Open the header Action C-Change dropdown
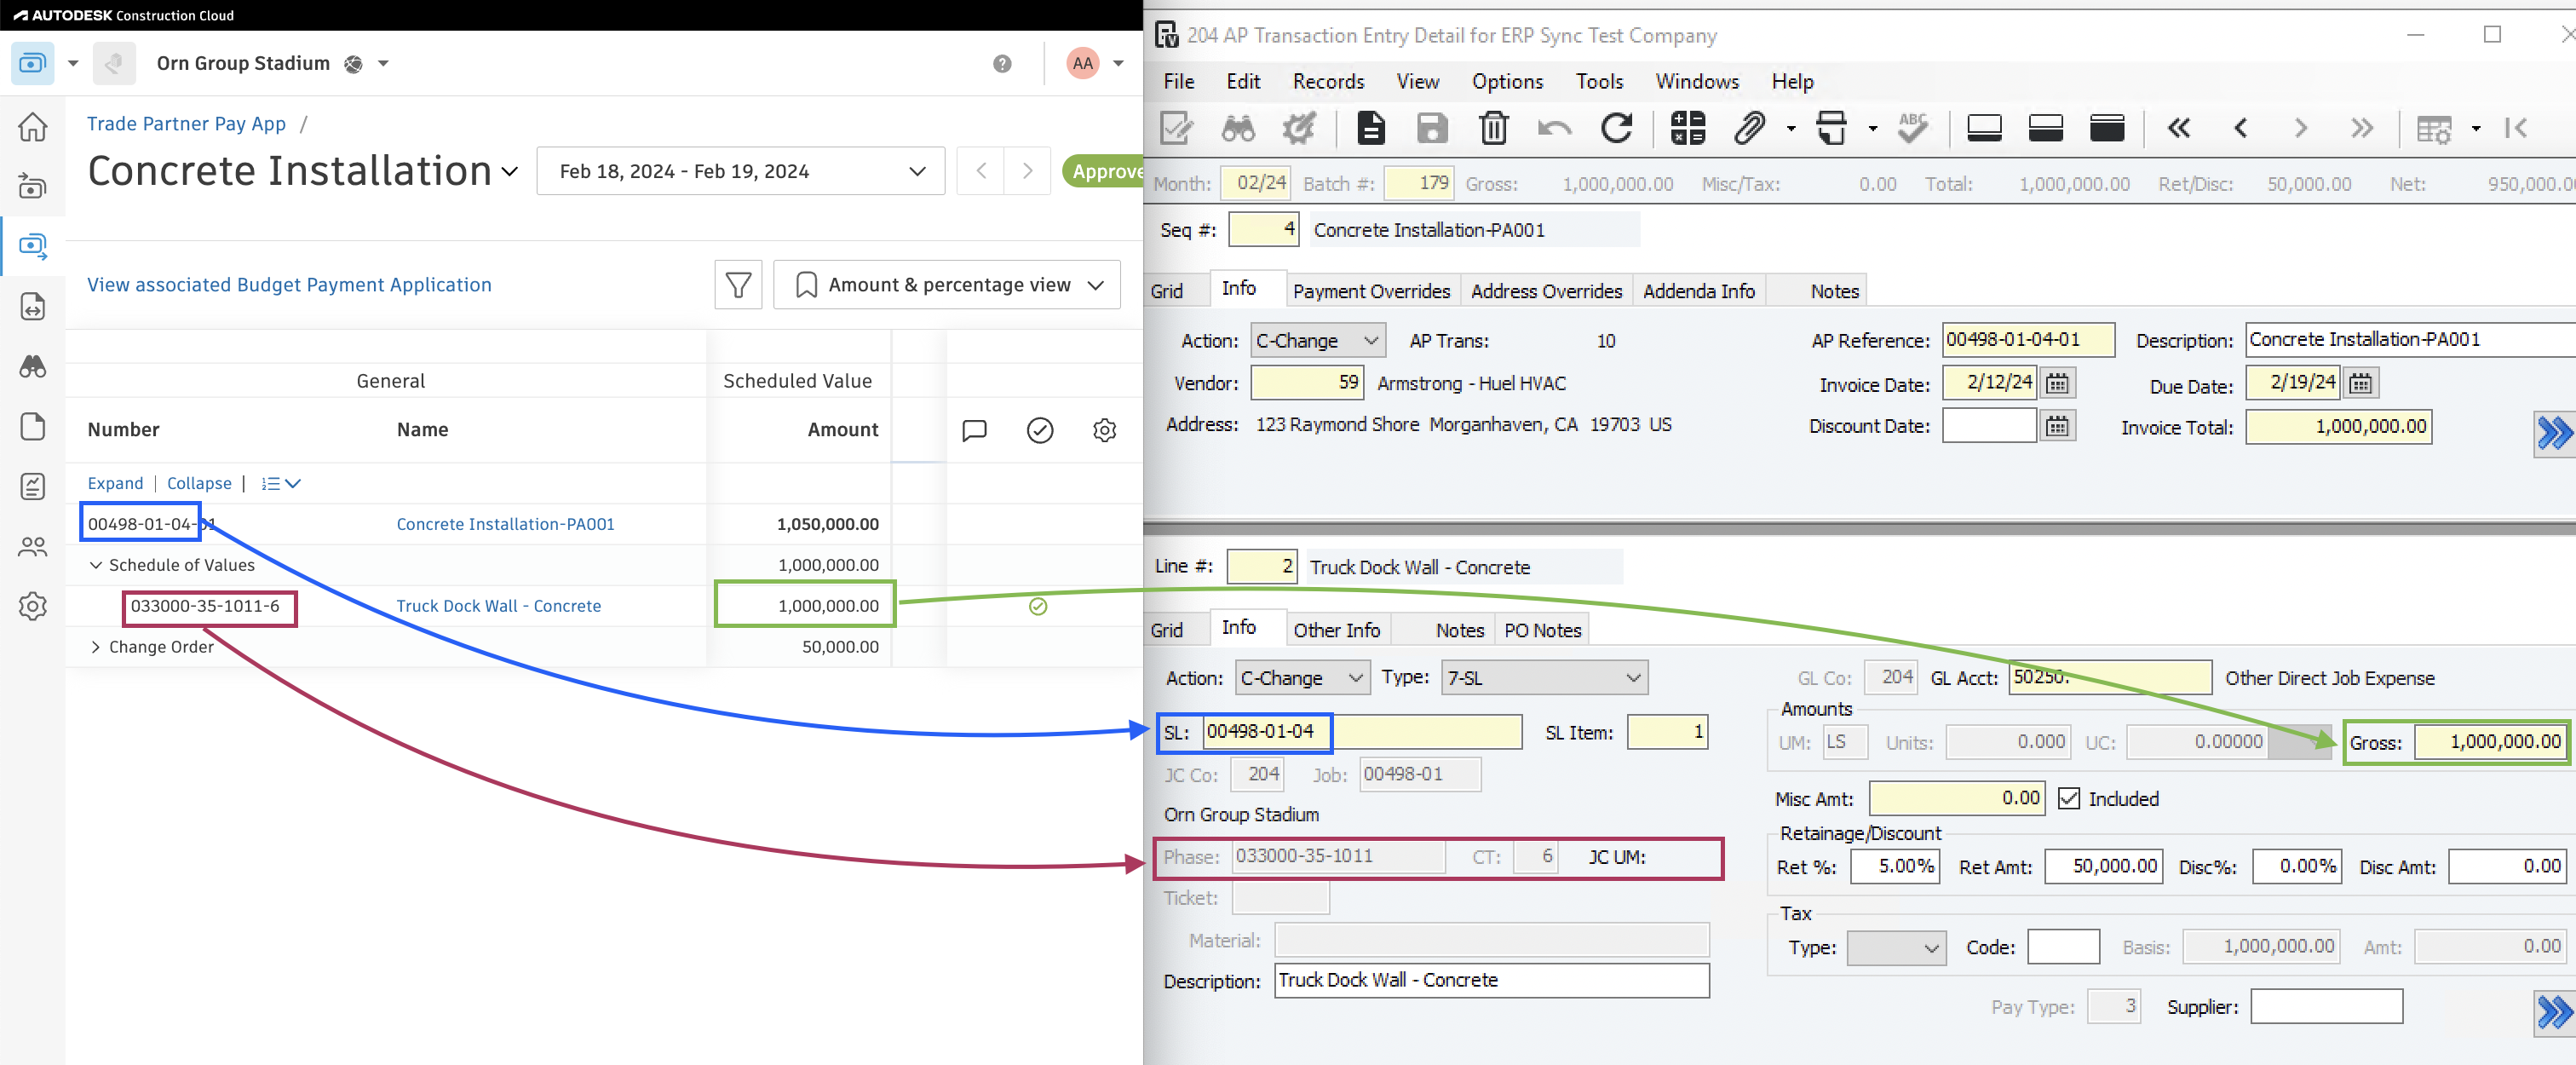The height and width of the screenshot is (1065, 2576). (x=1318, y=341)
